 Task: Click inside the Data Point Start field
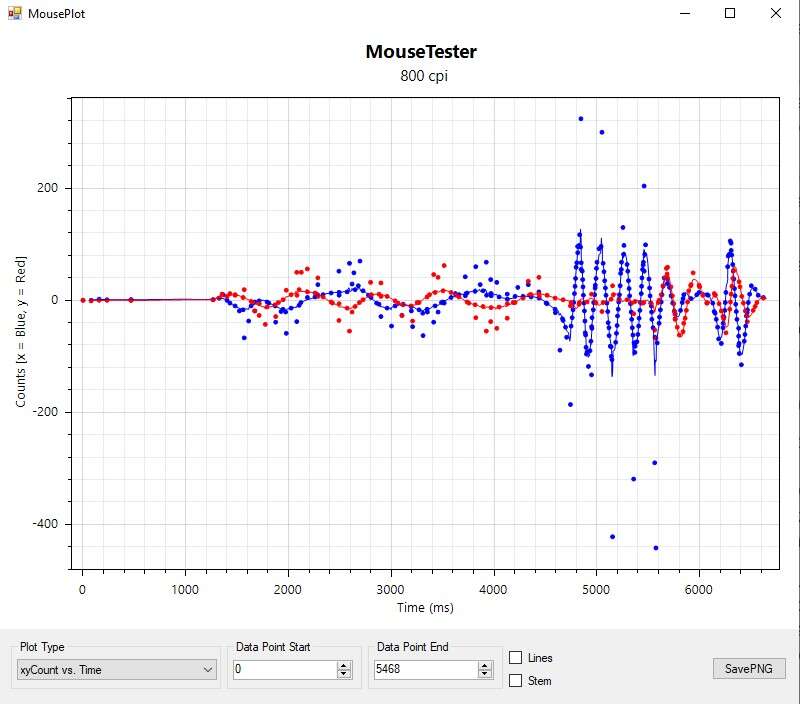(x=284, y=670)
